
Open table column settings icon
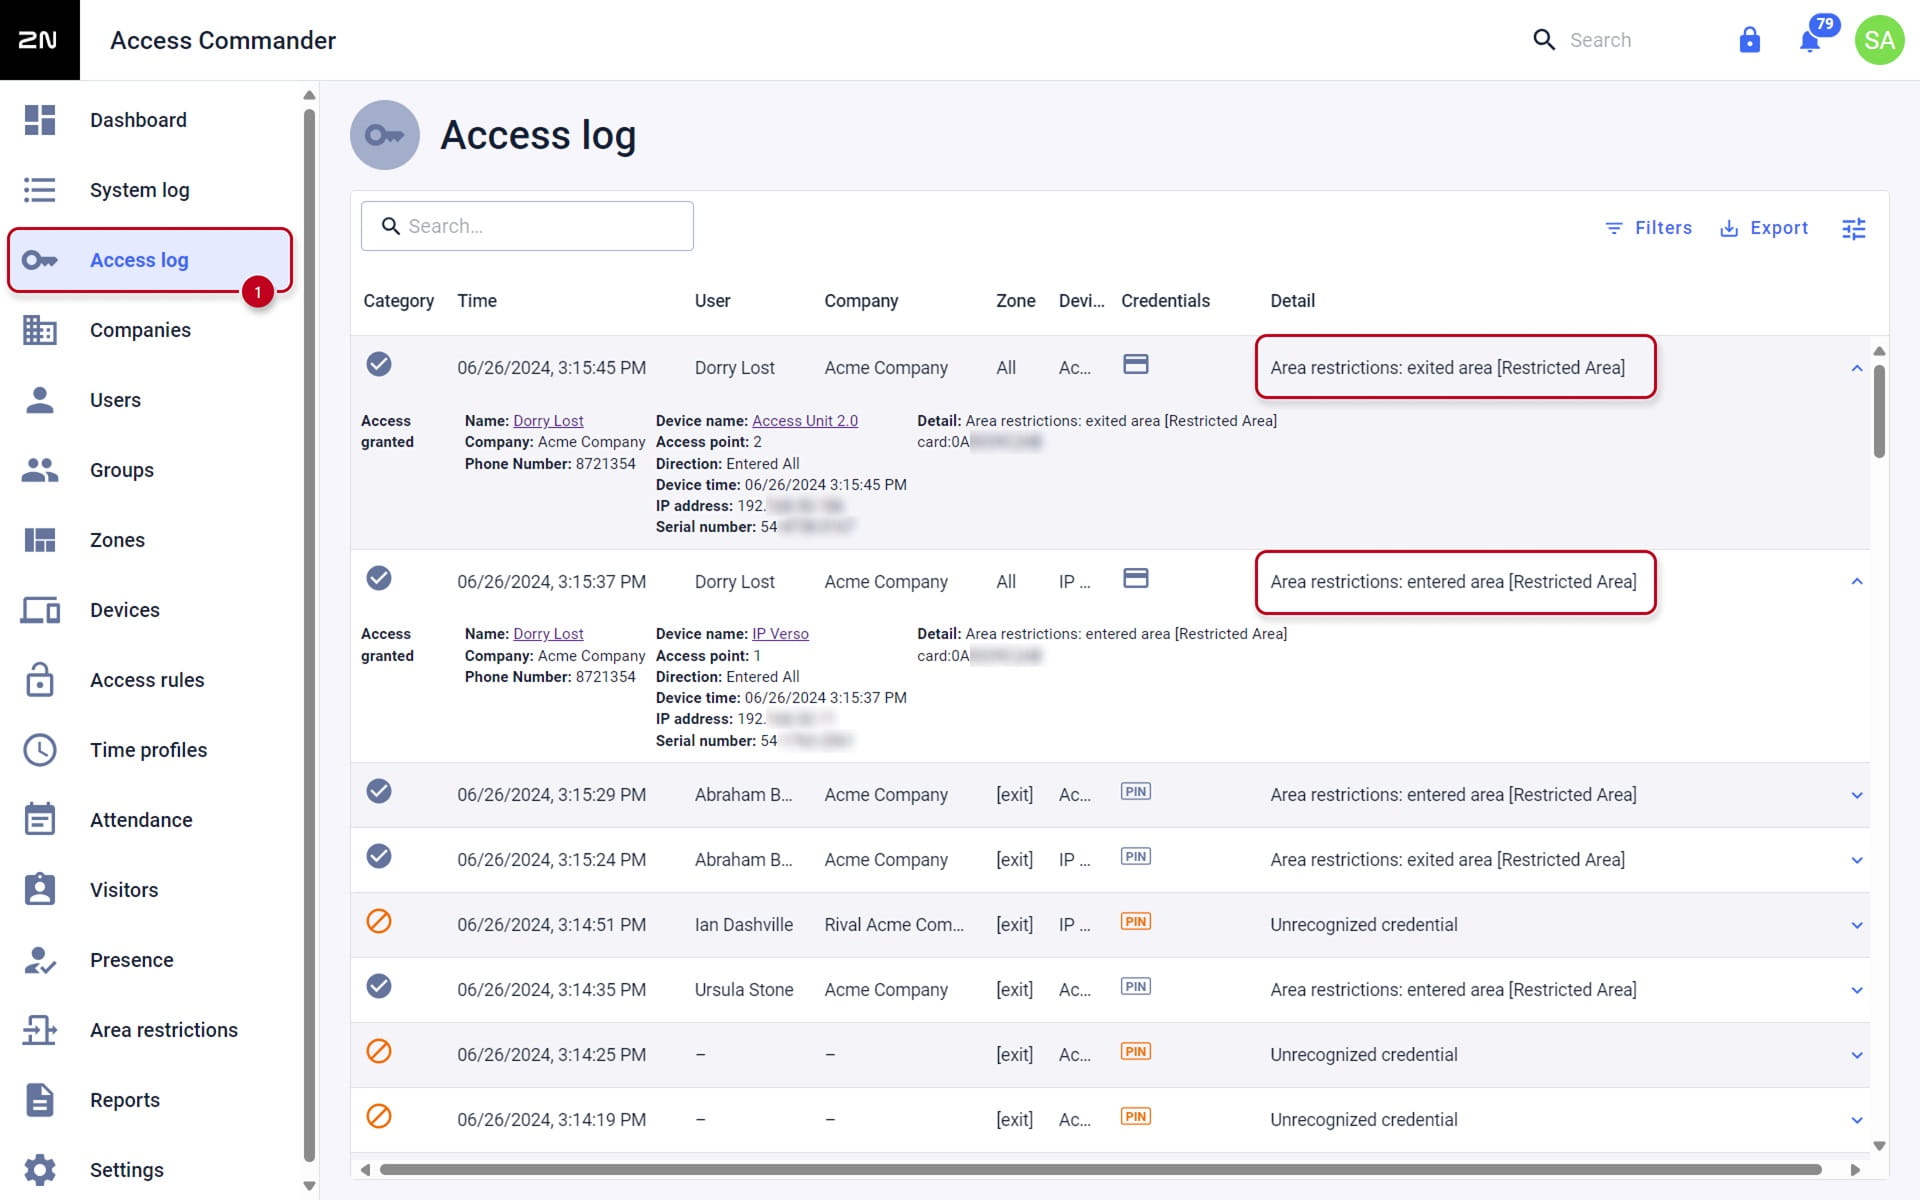1854,228
